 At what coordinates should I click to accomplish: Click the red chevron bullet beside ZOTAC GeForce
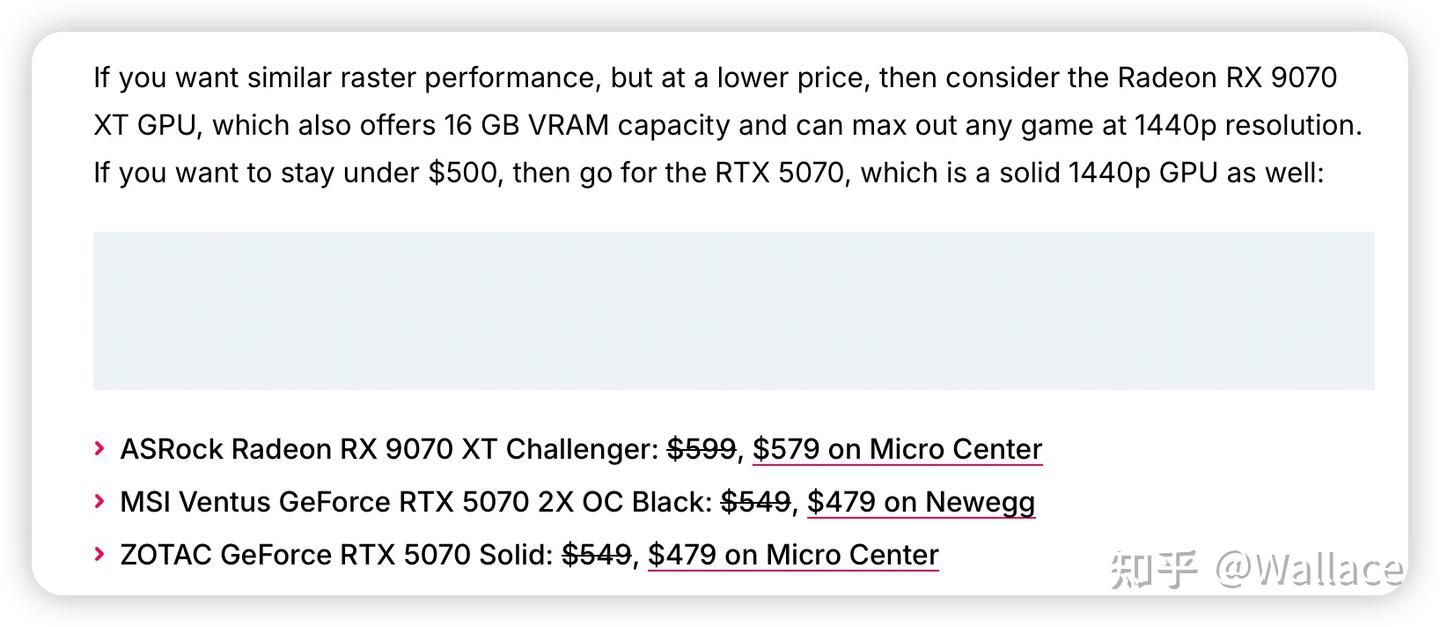tap(99, 554)
